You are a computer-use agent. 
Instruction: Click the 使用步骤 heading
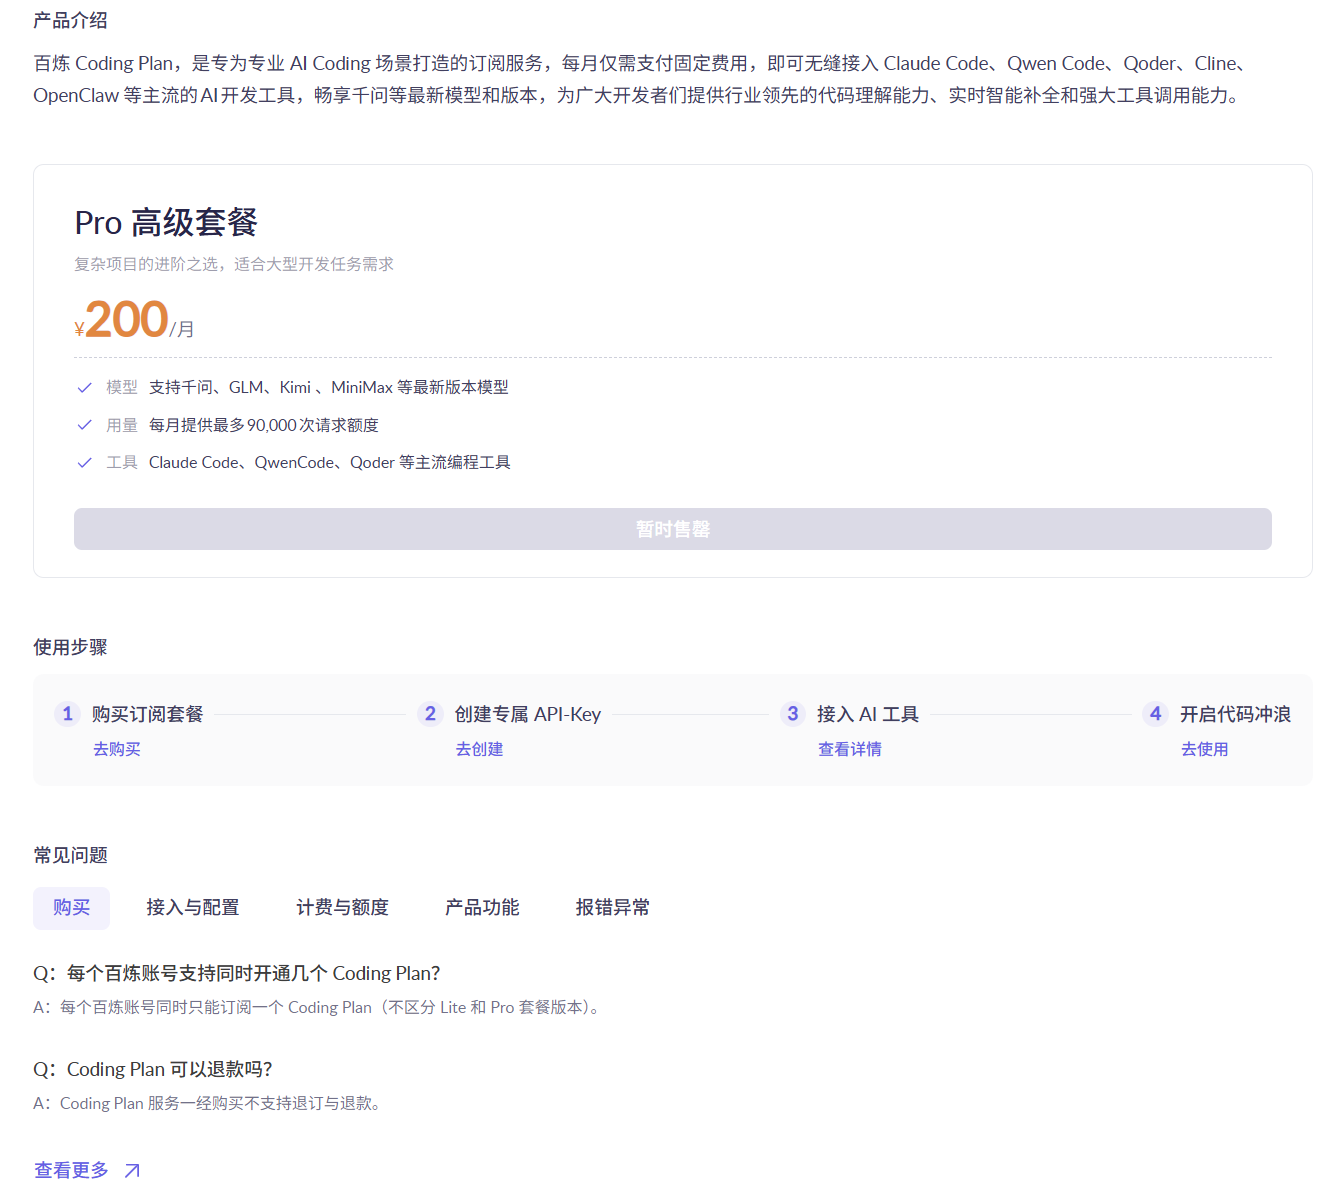click(70, 647)
